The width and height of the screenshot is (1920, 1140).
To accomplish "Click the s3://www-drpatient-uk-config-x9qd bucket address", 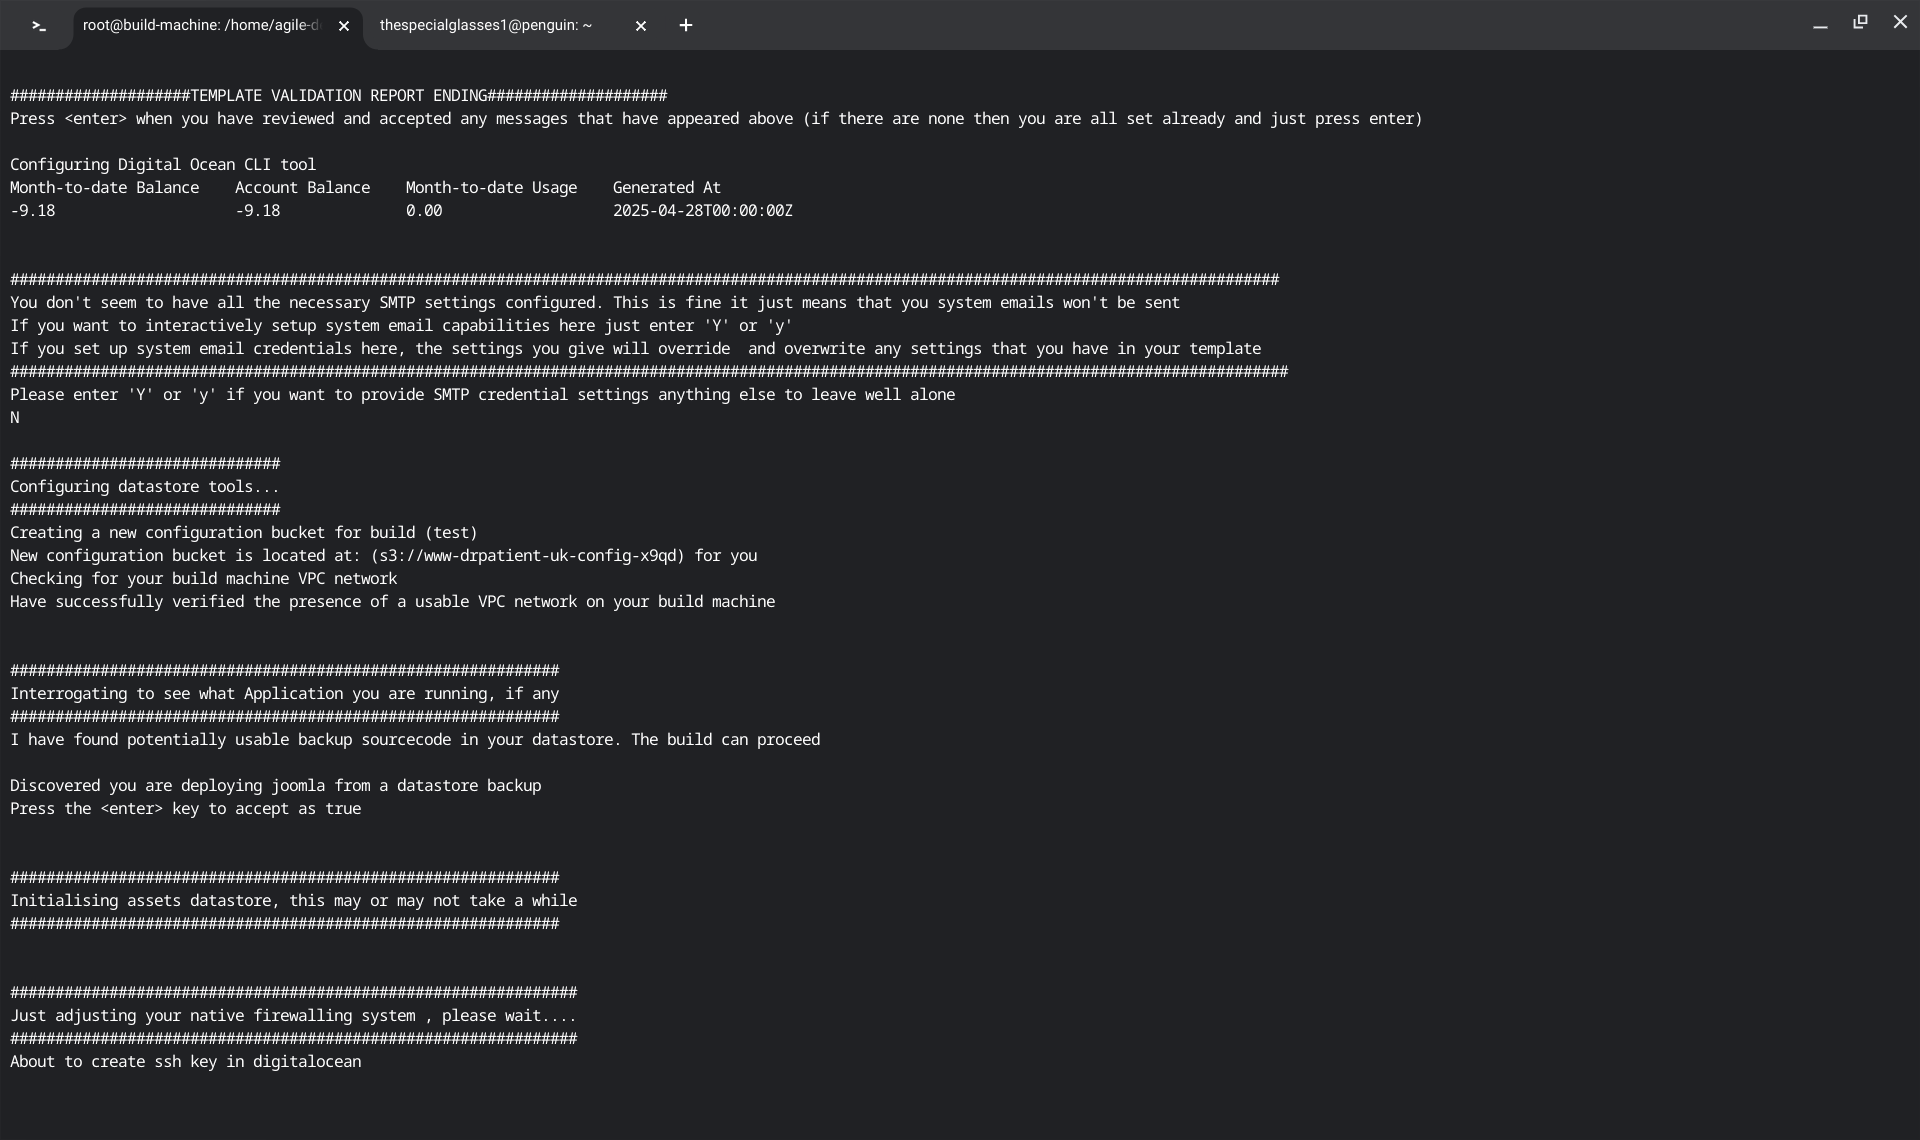I will (528, 556).
